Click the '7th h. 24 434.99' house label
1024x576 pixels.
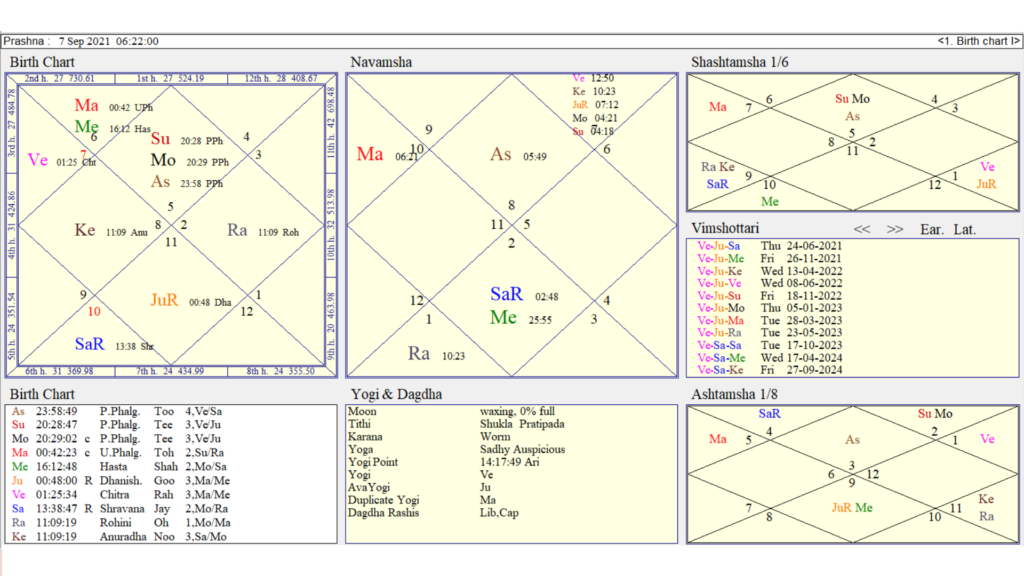tap(170, 371)
